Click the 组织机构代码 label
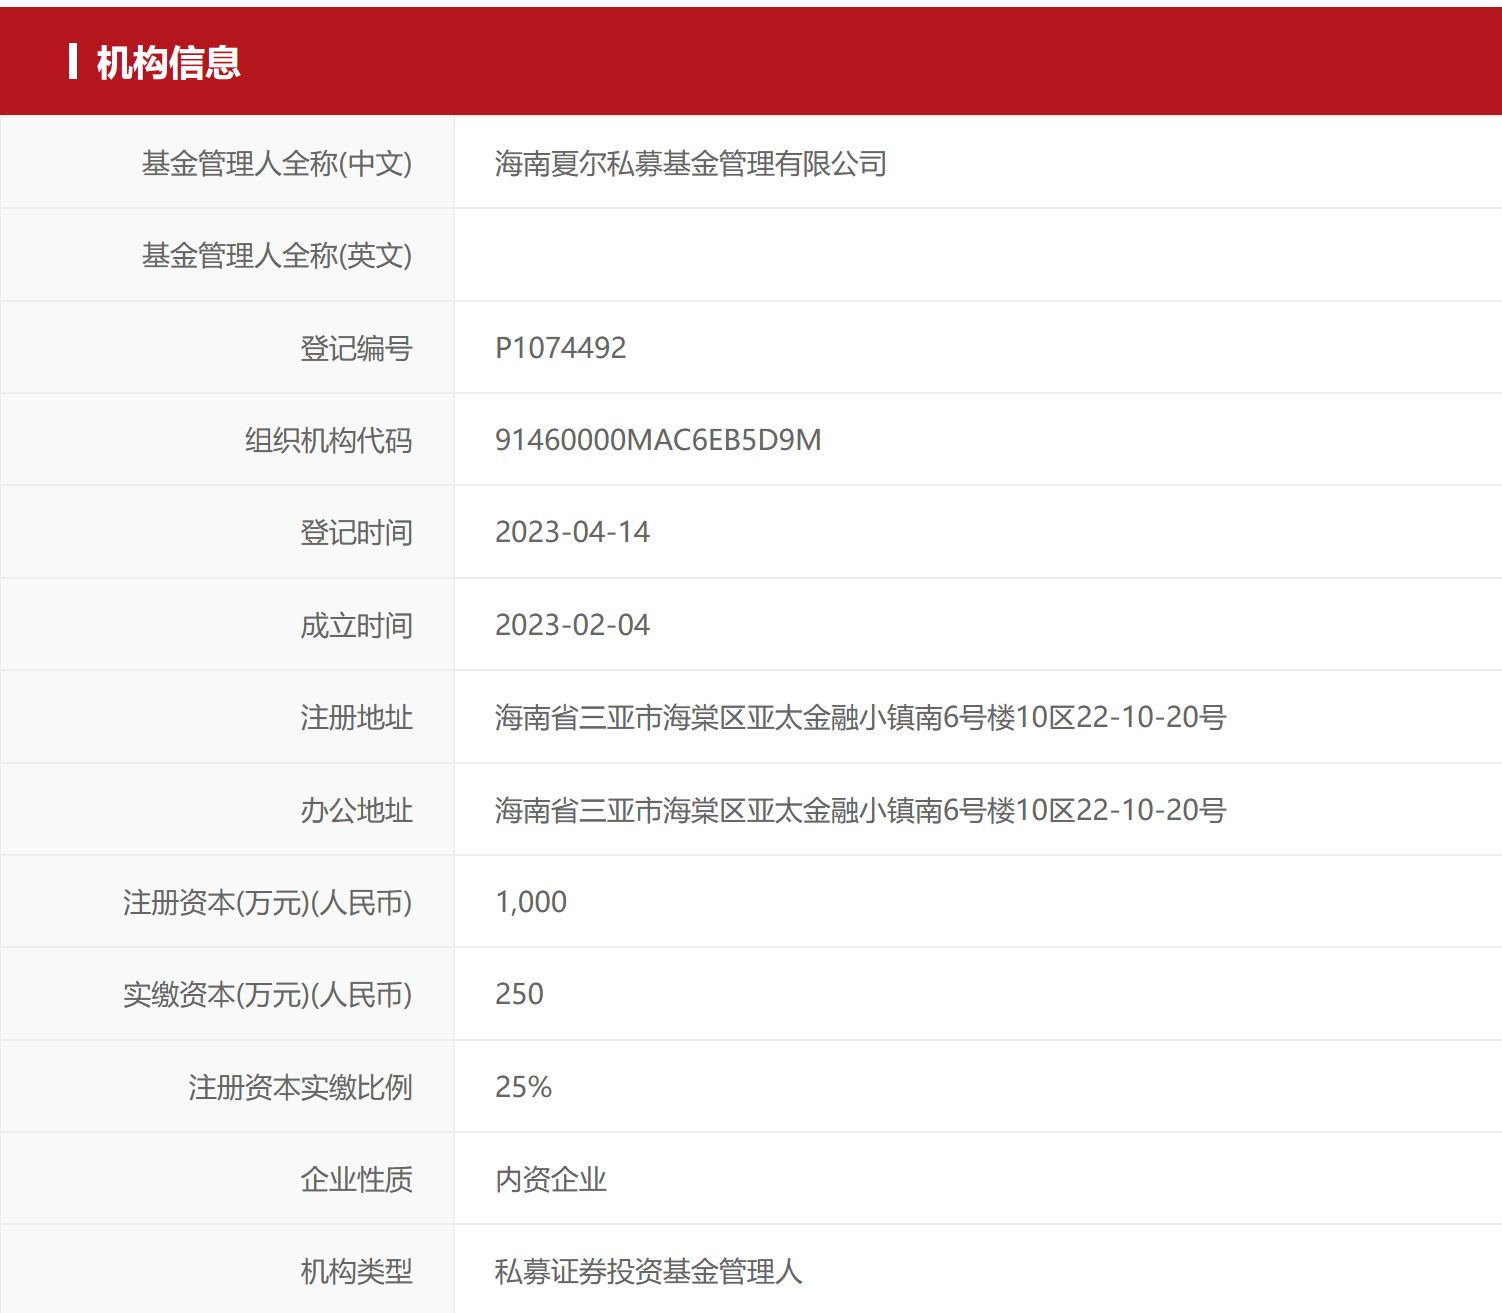Viewport: 1502px width, 1313px height. click(x=329, y=440)
